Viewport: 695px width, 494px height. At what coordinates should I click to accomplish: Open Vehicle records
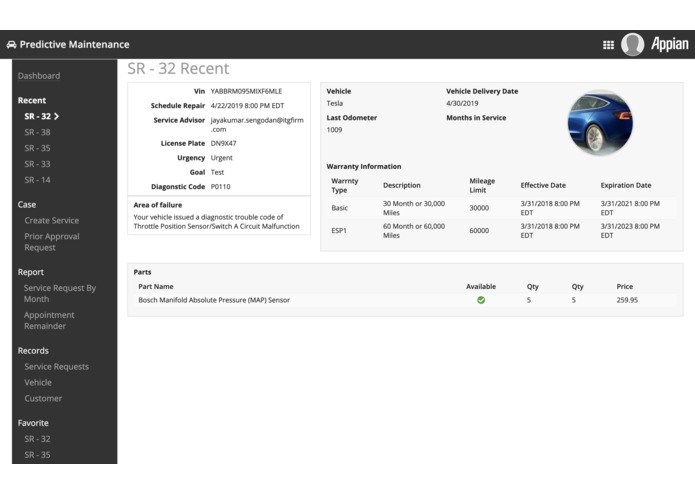point(38,383)
